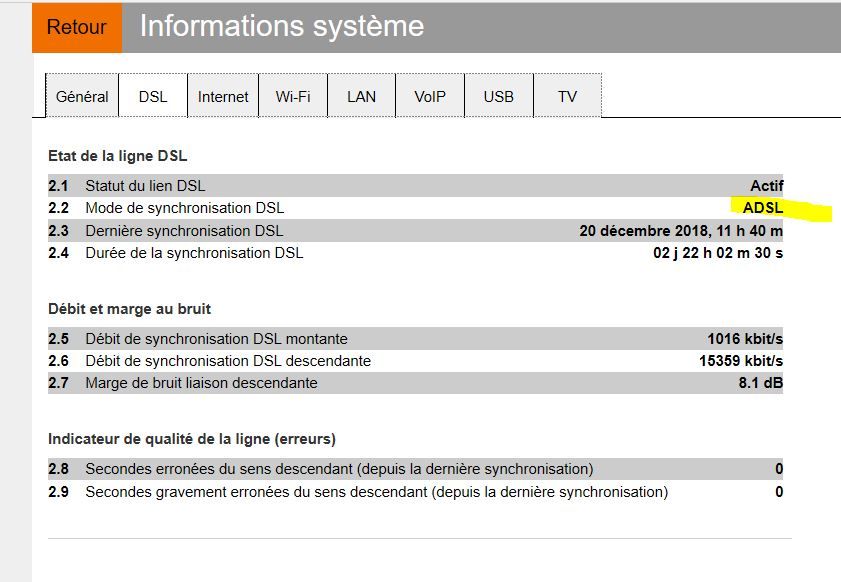Viewport: 841px width, 582px height.
Task: Click the Mode de synchronisation DSL label
Action: 184,208
